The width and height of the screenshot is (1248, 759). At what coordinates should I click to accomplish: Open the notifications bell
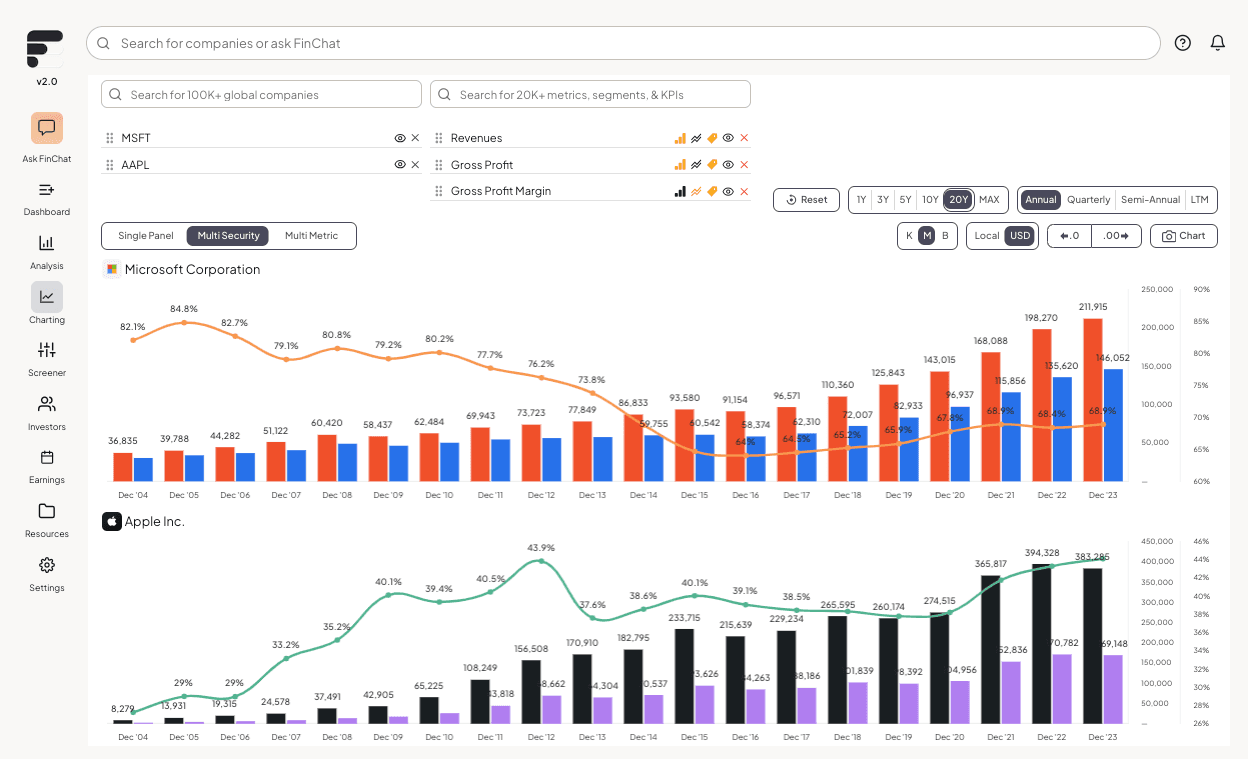pos(1218,43)
